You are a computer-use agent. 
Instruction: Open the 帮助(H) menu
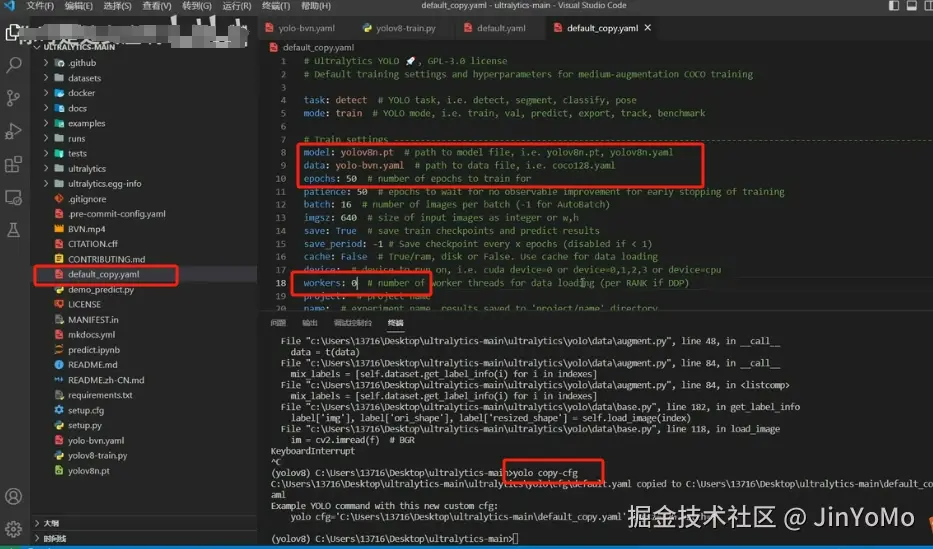click(x=315, y=5)
